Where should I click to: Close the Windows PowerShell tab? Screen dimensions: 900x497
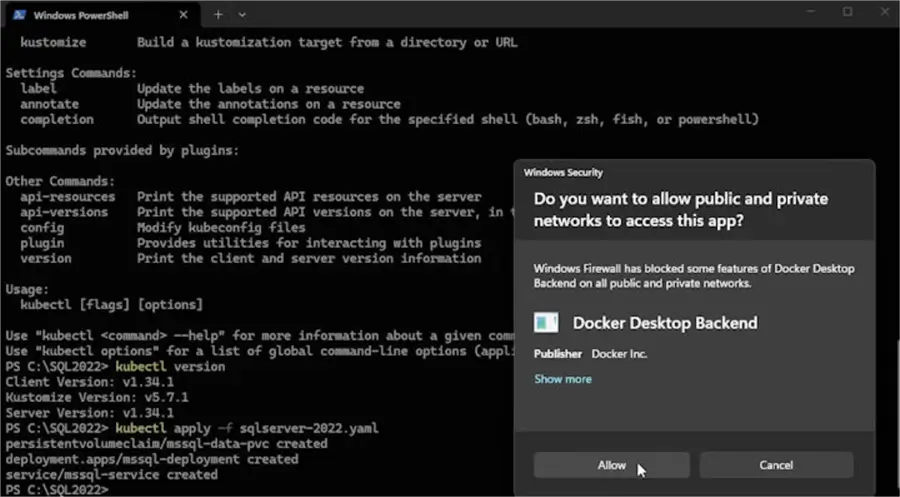click(x=184, y=15)
